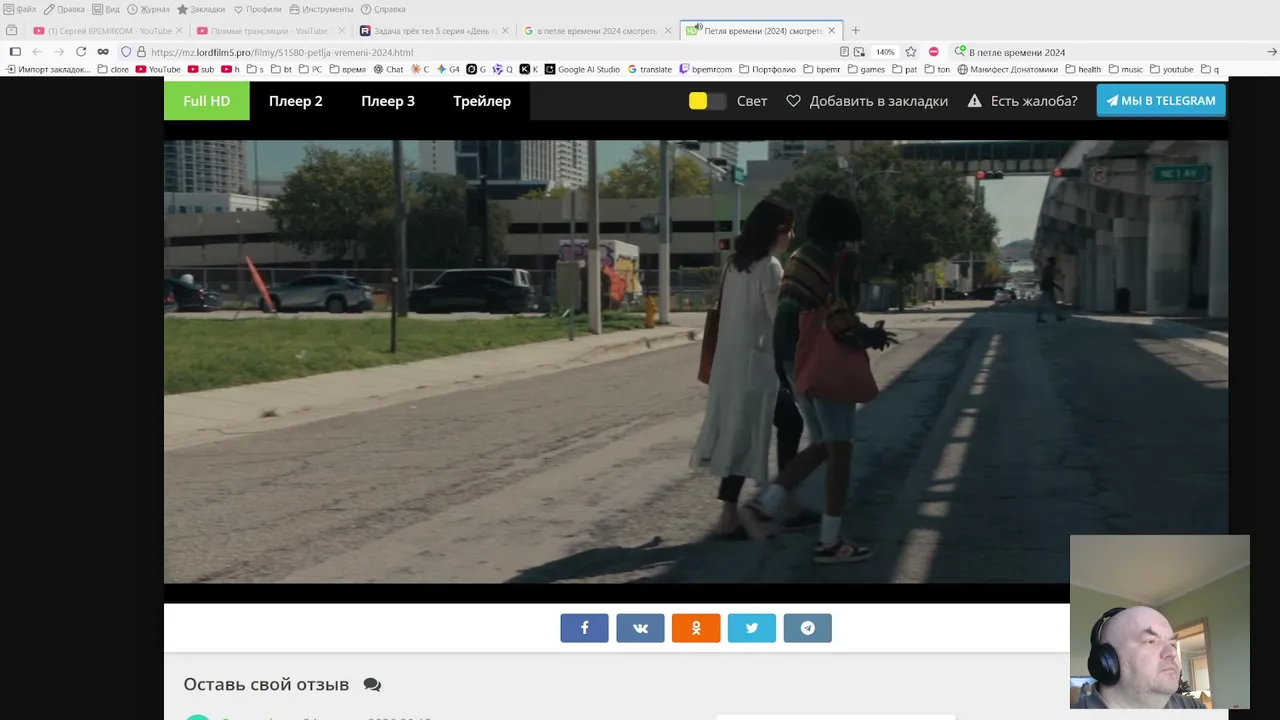
Task: Close the Сергей ВРЕМЯКОМ YouTube tab
Action: pyautogui.click(x=180, y=31)
